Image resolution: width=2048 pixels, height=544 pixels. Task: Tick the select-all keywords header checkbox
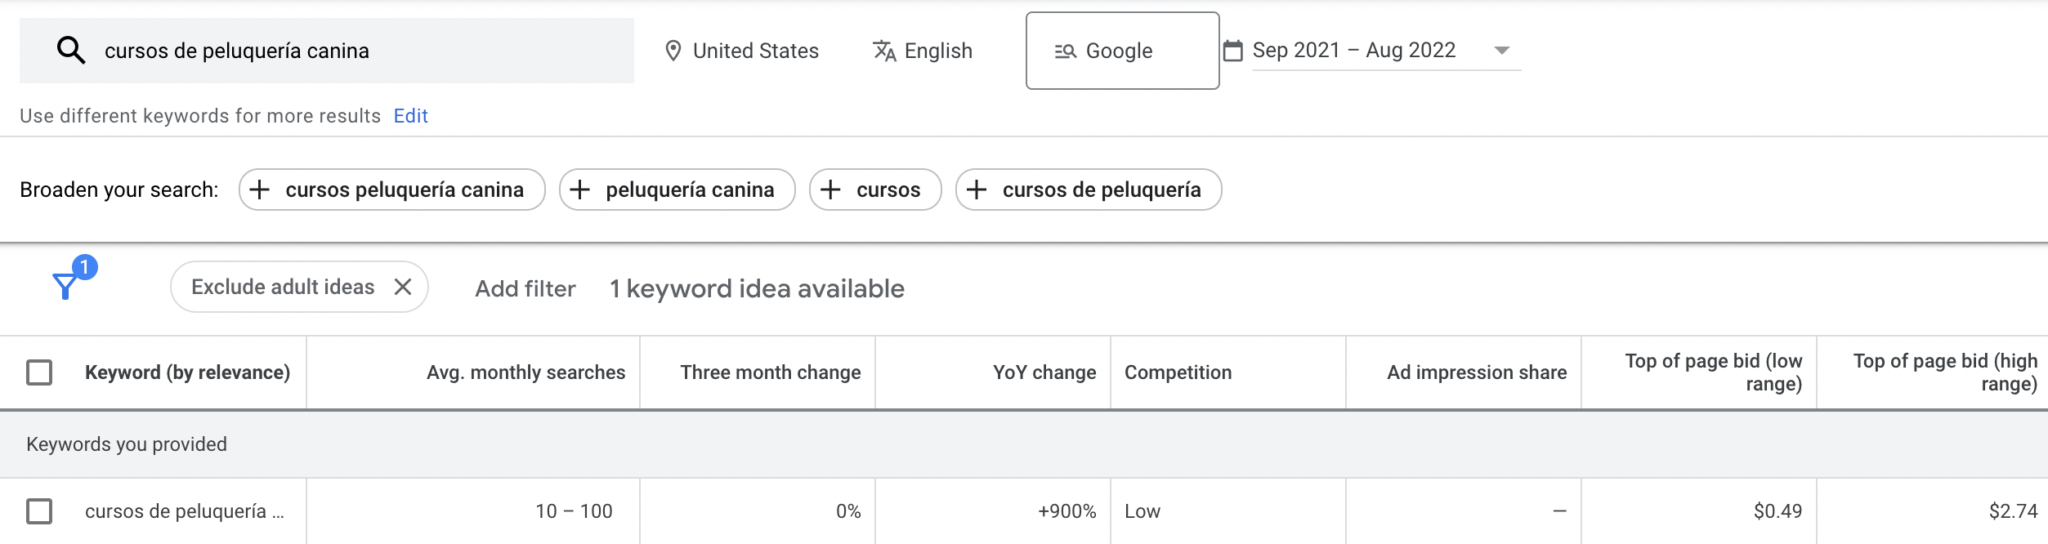pyautogui.click(x=39, y=372)
